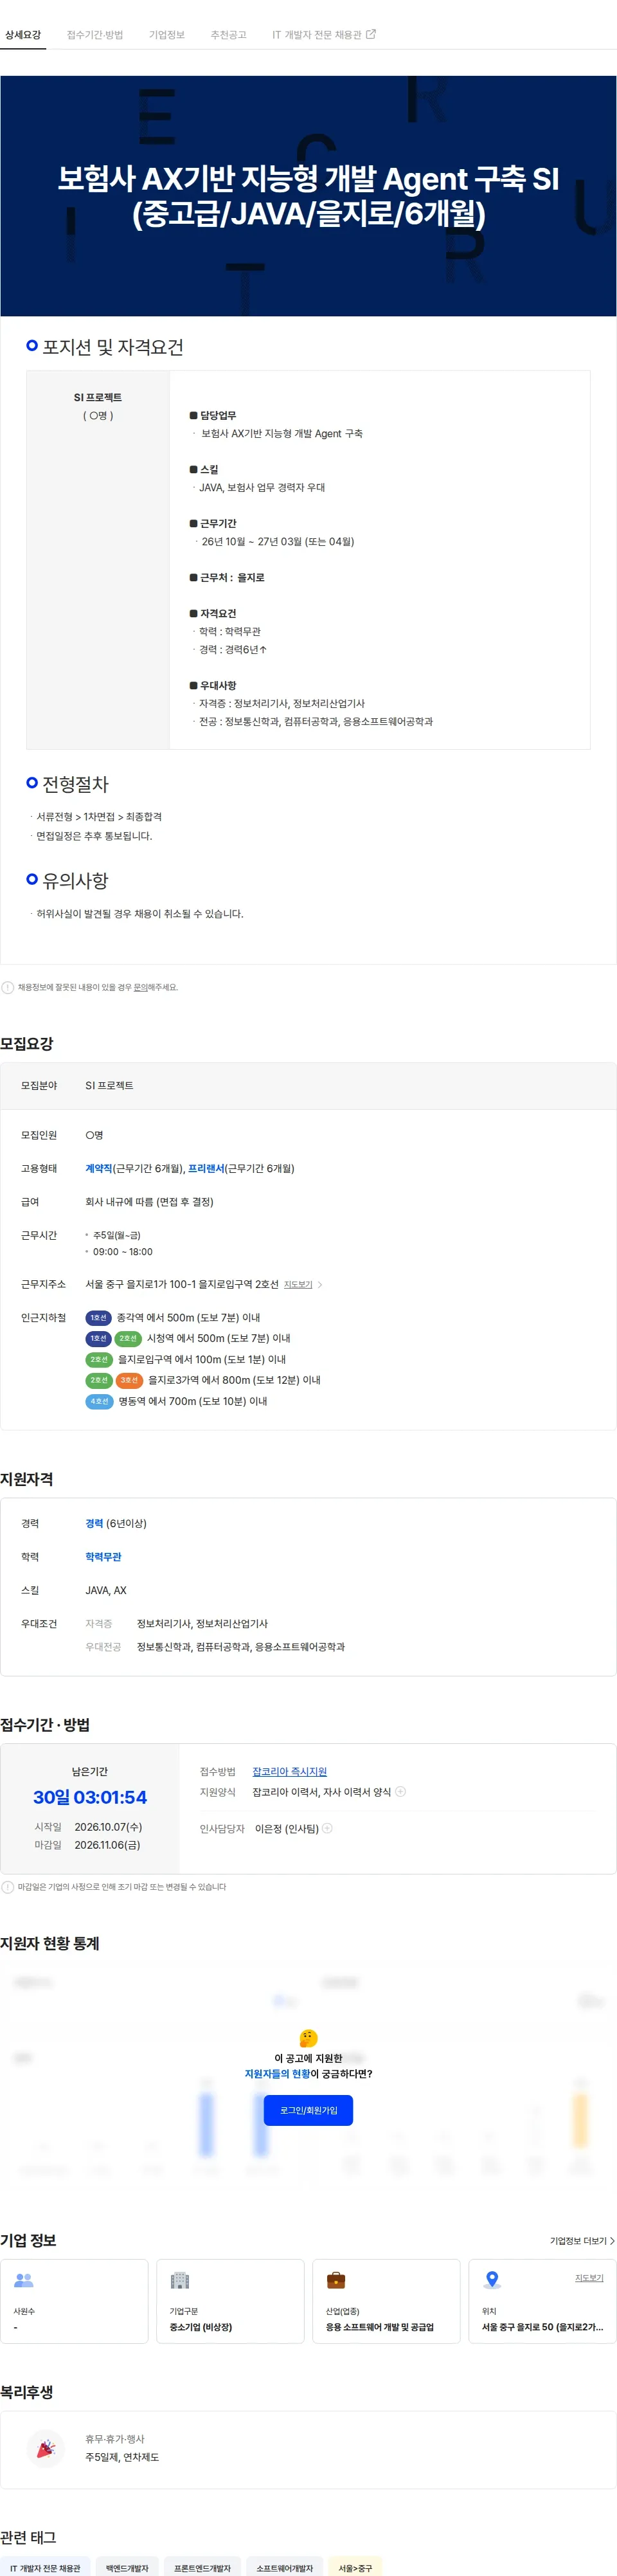Click the address 서울 중구 을지로1가 100-1
This screenshot has width=617, height=2576.
pos(182,1284)
